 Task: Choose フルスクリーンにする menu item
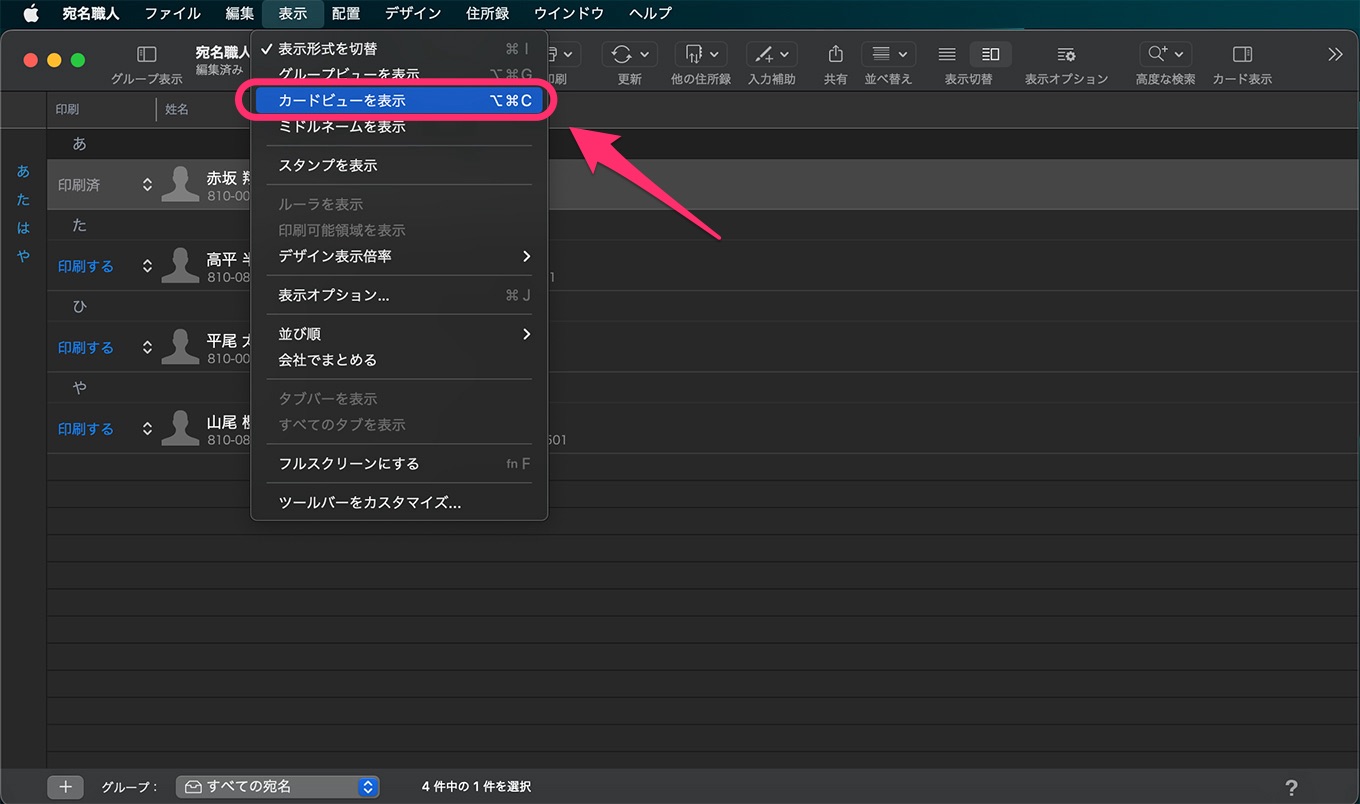point(399,464)
